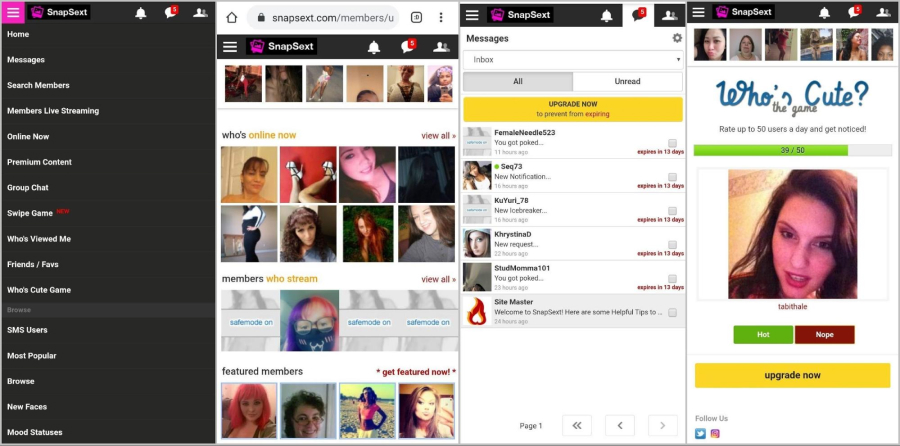Image resolution: width=900 pixels, height=446 pixels.
Task: Go to next messages page
Action: (x=663, y=425)
